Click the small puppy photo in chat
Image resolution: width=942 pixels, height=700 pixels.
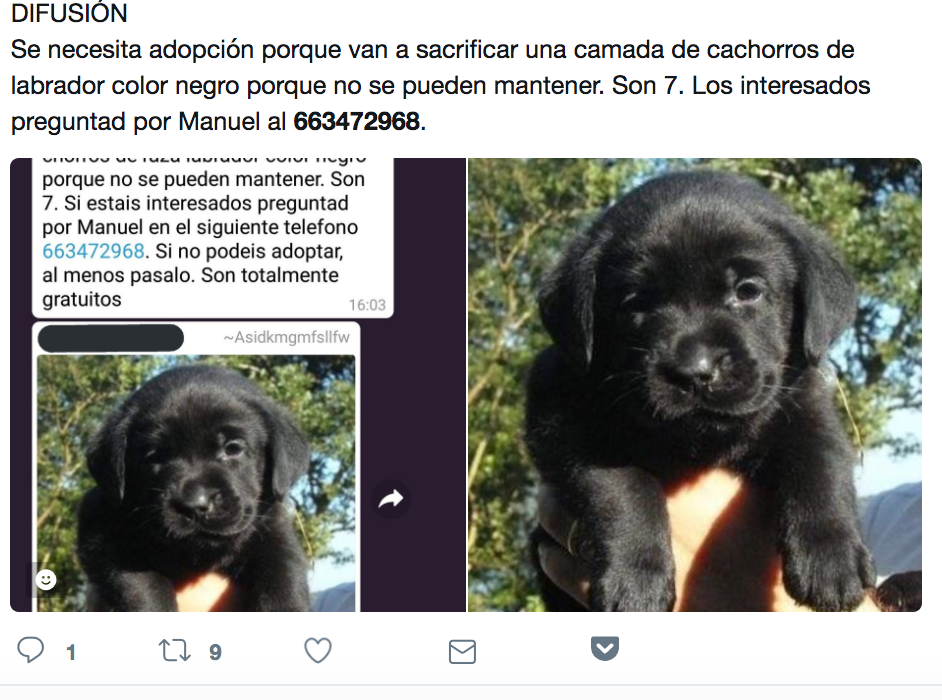196,483
